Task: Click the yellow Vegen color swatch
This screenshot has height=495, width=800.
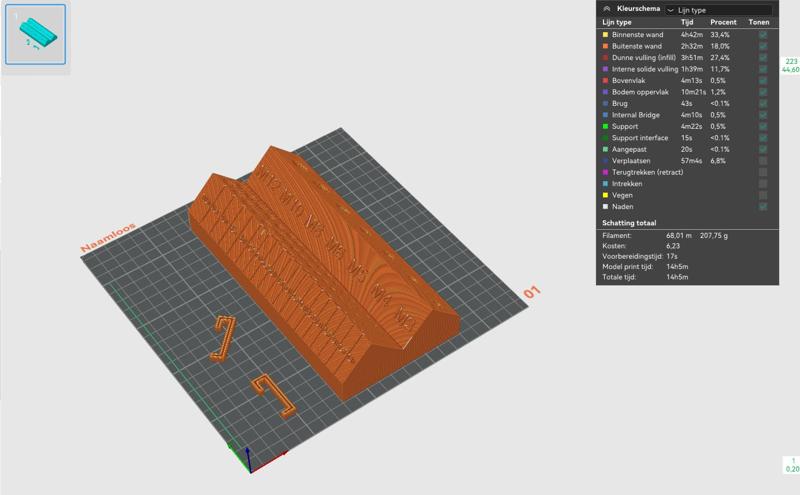Action: [x=606, y=195]
